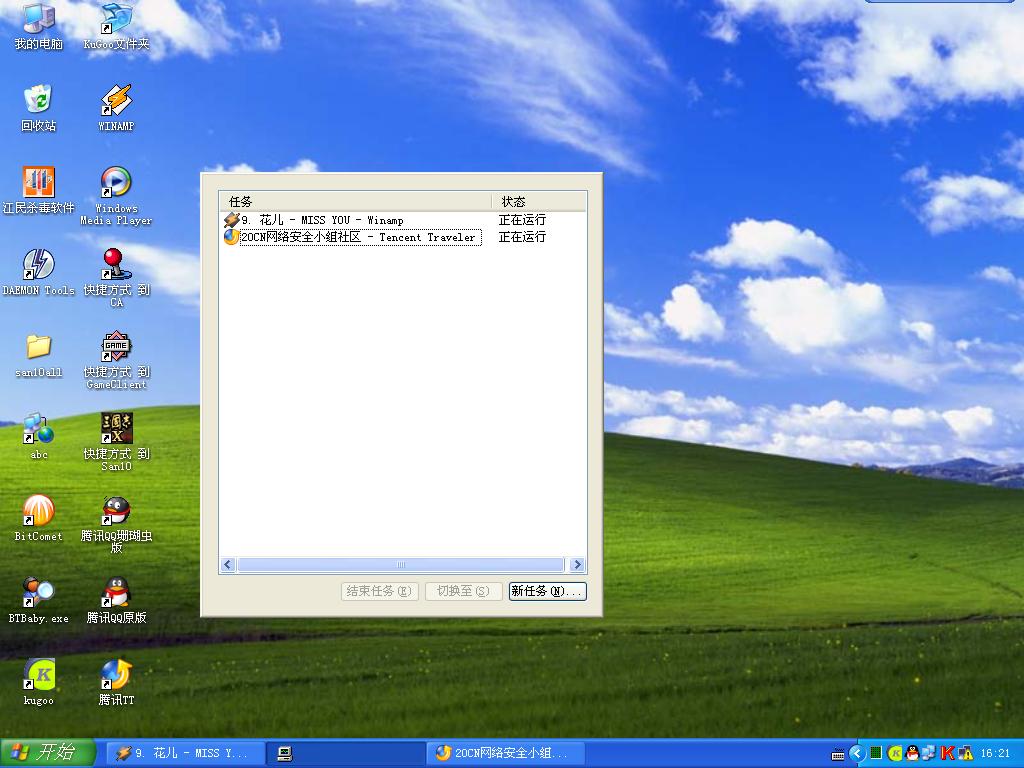Open the 我的电脑 desktop icon
1024x768 pixels.
39,26
